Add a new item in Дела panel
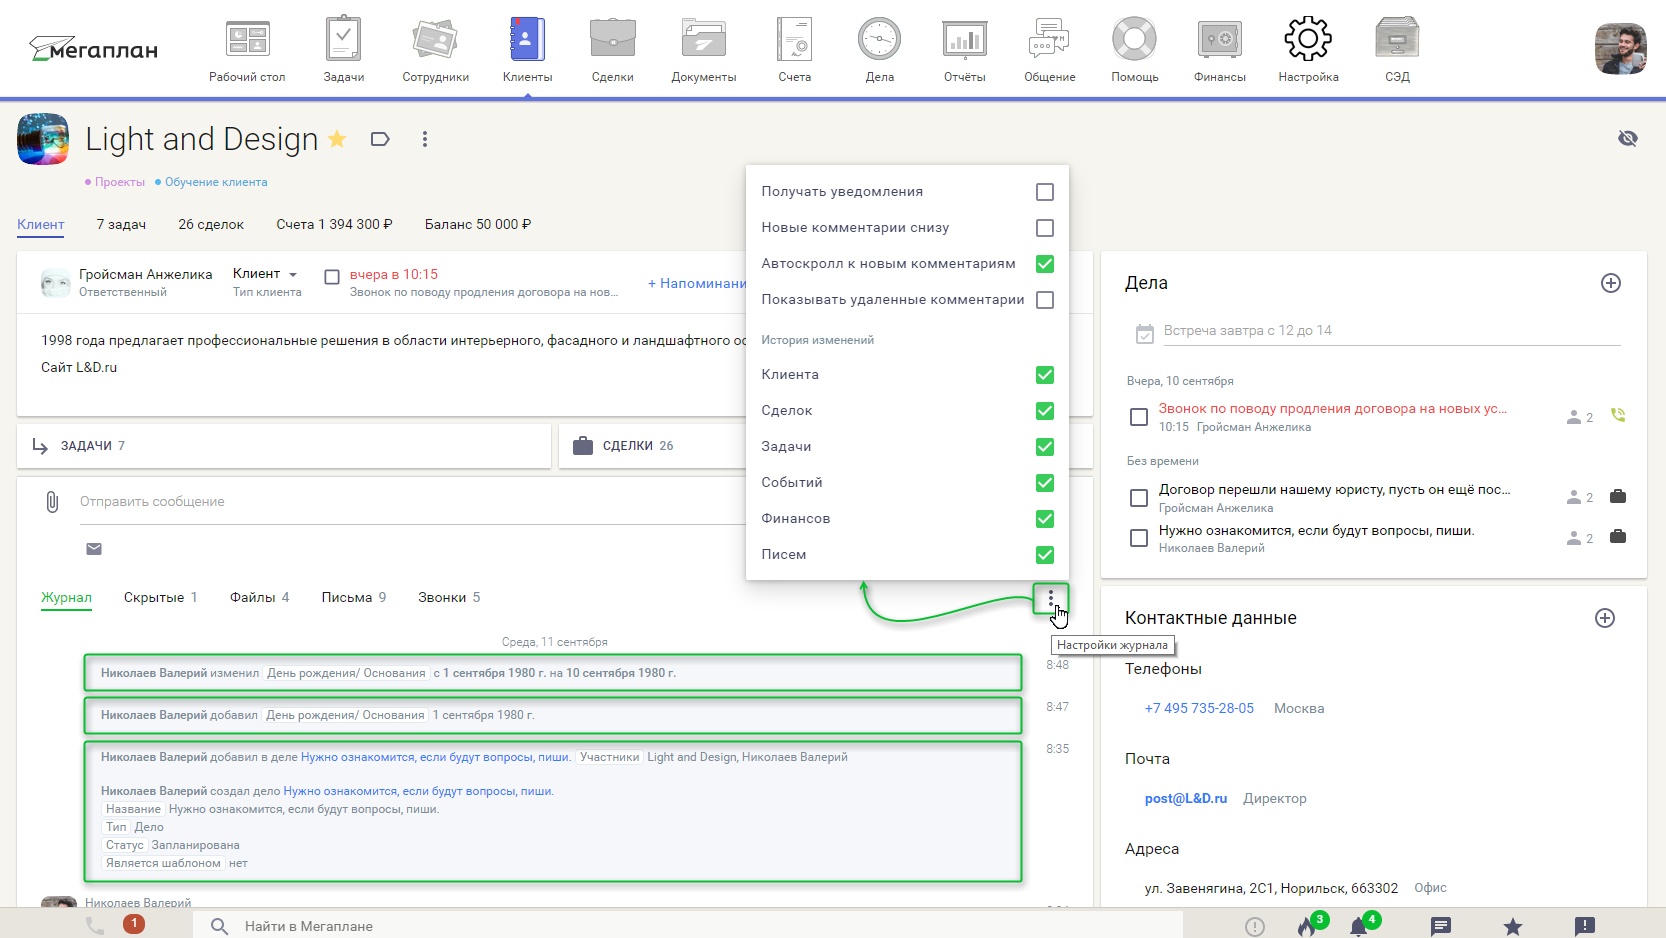 pos(1611,283)
